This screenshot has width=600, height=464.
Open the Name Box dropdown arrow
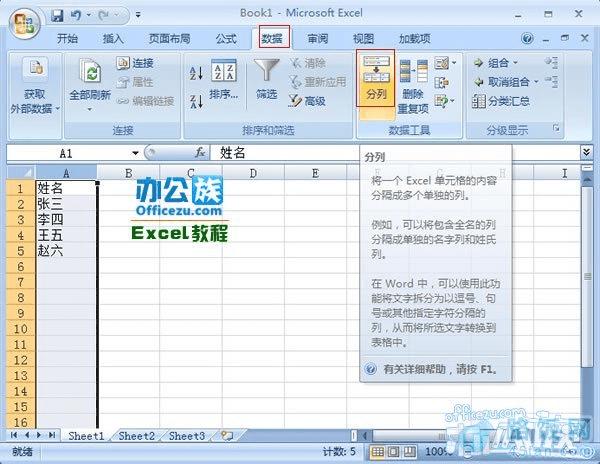(x=135, y=153)
